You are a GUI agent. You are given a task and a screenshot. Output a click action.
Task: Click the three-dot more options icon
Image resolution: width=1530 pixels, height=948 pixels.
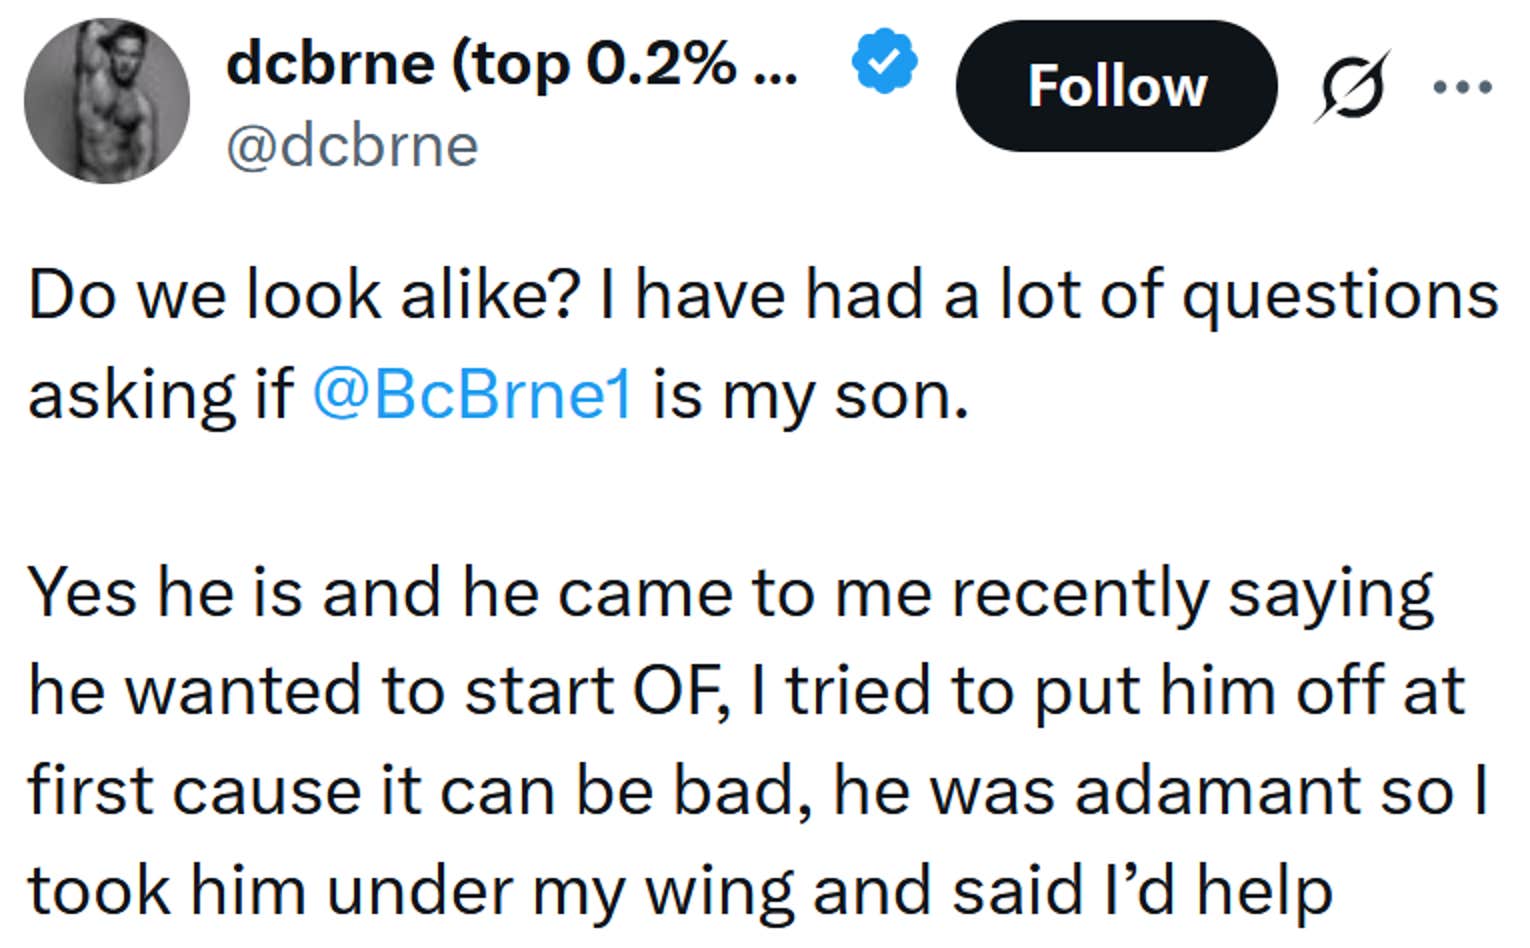tap(1461, 87)
